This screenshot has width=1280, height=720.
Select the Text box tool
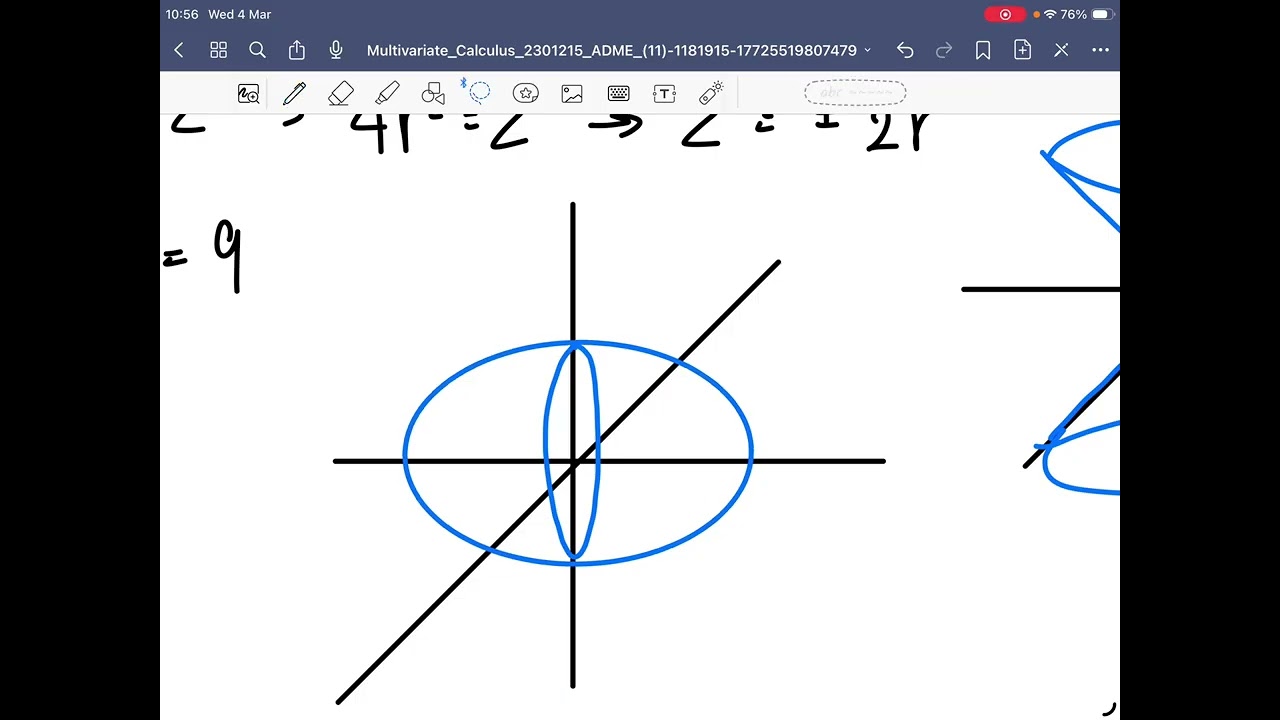(x=664, y=94)
